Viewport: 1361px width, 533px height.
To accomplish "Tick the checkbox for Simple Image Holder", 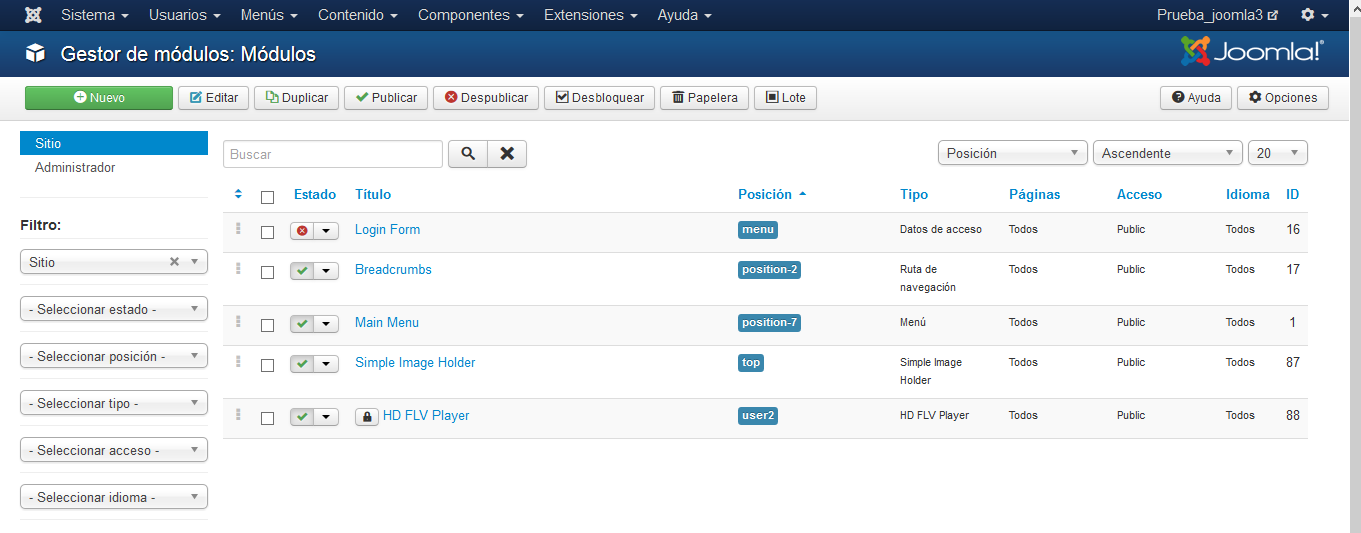I will click(x=267, y=365).
